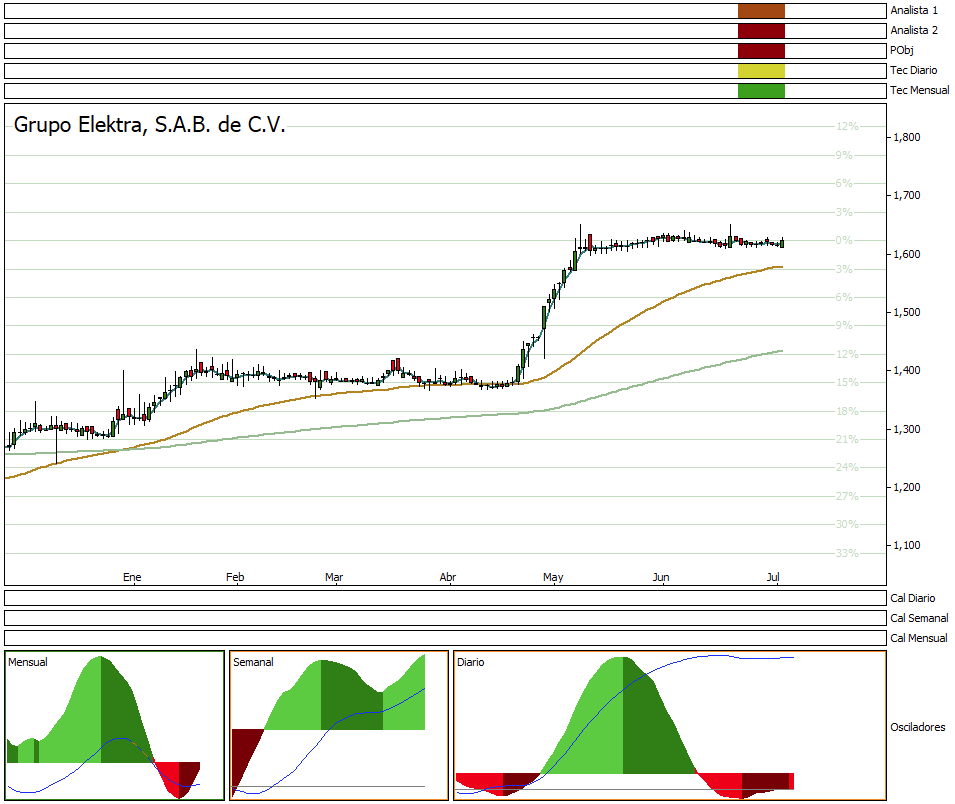Click the Analista 2 dark red block
This screenshot has width=955, height=804.
761,30
